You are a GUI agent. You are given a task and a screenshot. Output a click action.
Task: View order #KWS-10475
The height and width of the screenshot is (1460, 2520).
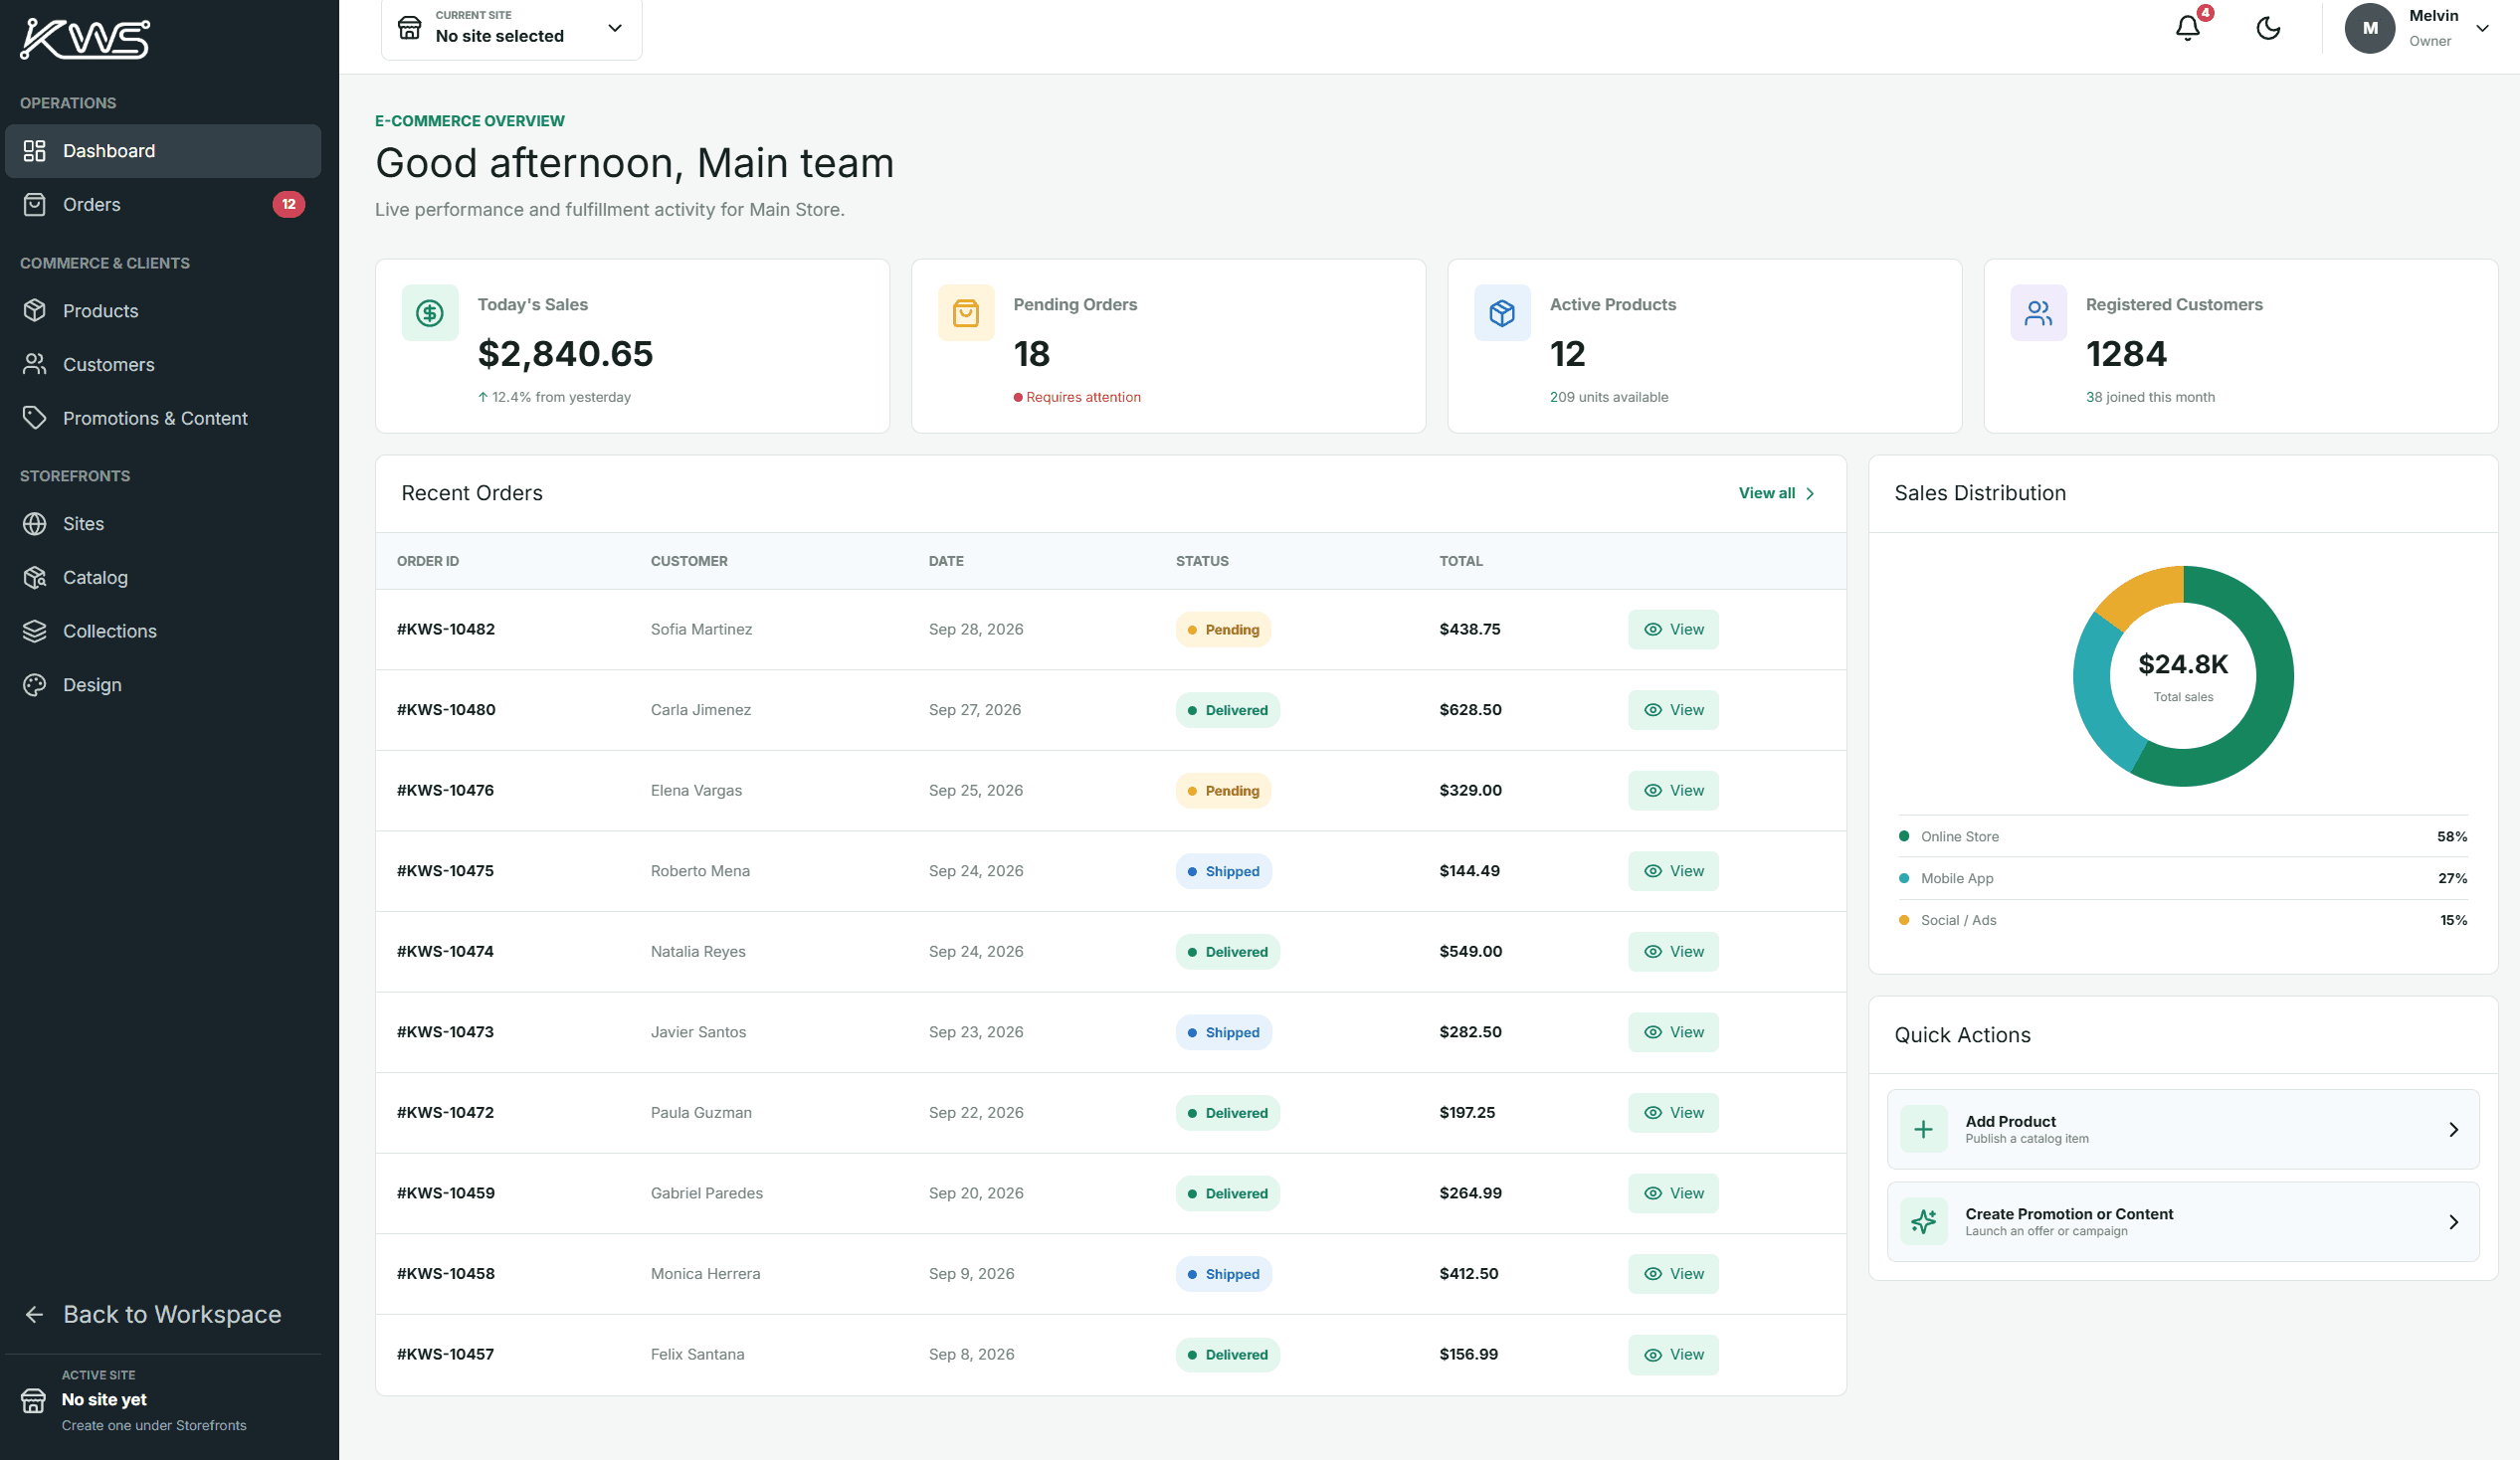(x=1673, y=871)
